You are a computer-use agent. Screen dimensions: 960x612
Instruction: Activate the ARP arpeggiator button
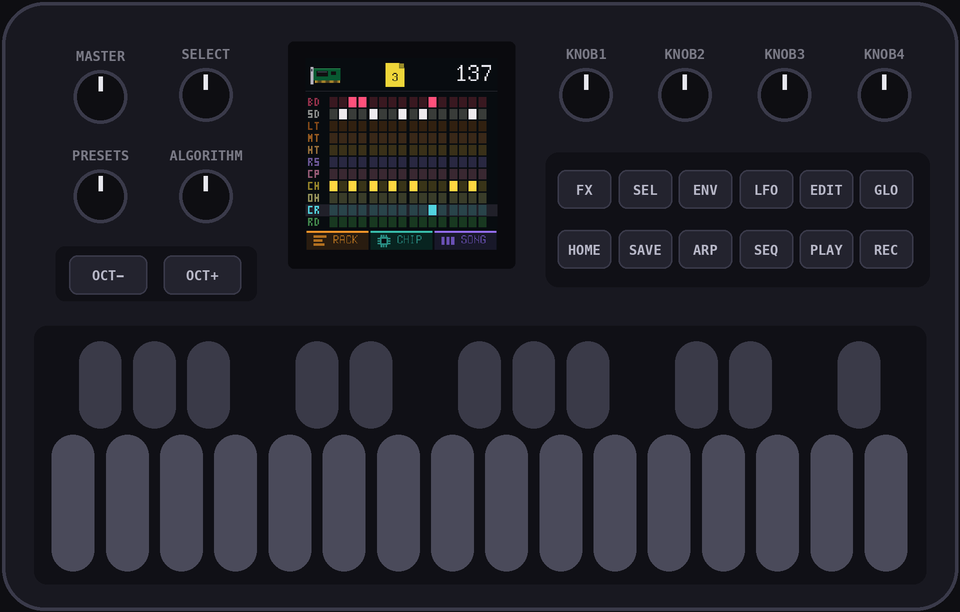coord(705,250)
